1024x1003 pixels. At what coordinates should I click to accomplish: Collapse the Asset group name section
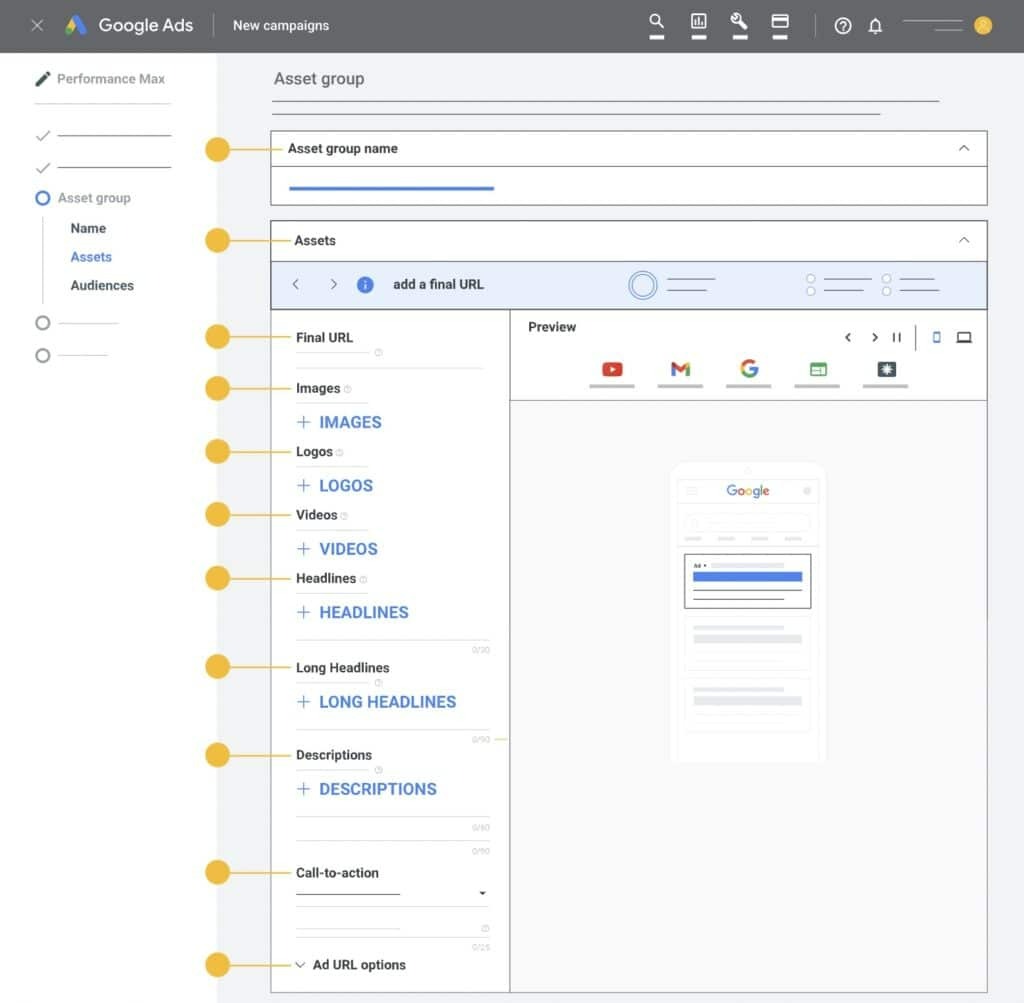(964, 148)
